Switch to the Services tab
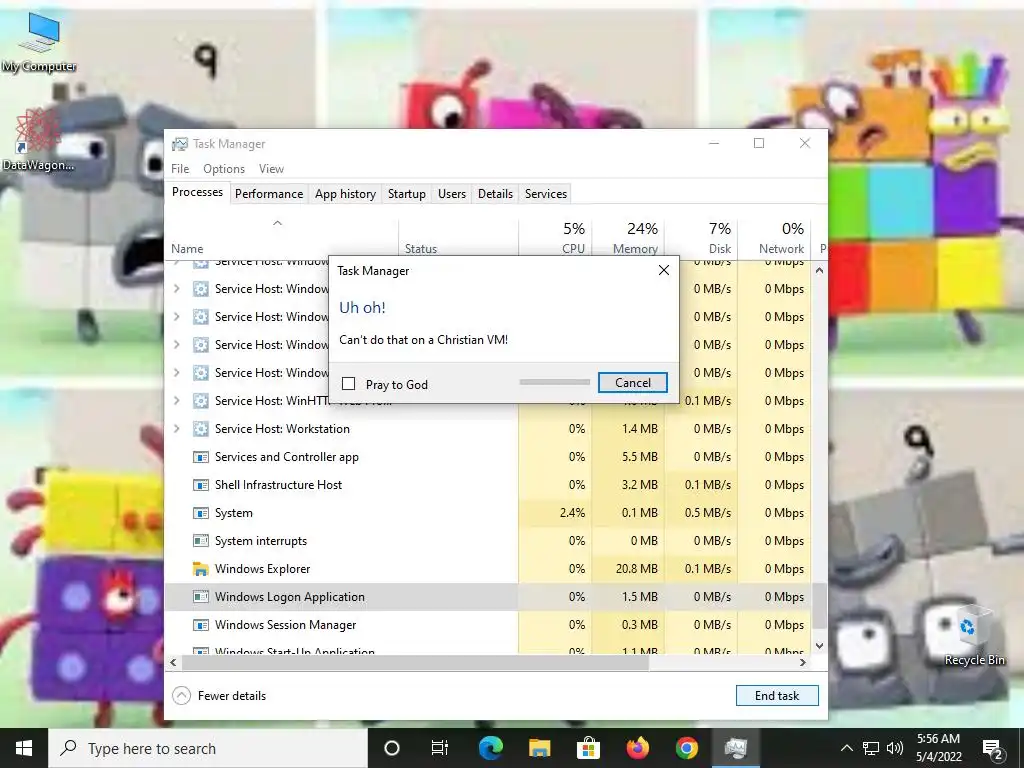Viewport: 1024px width, 768px height. click(546, 194)
